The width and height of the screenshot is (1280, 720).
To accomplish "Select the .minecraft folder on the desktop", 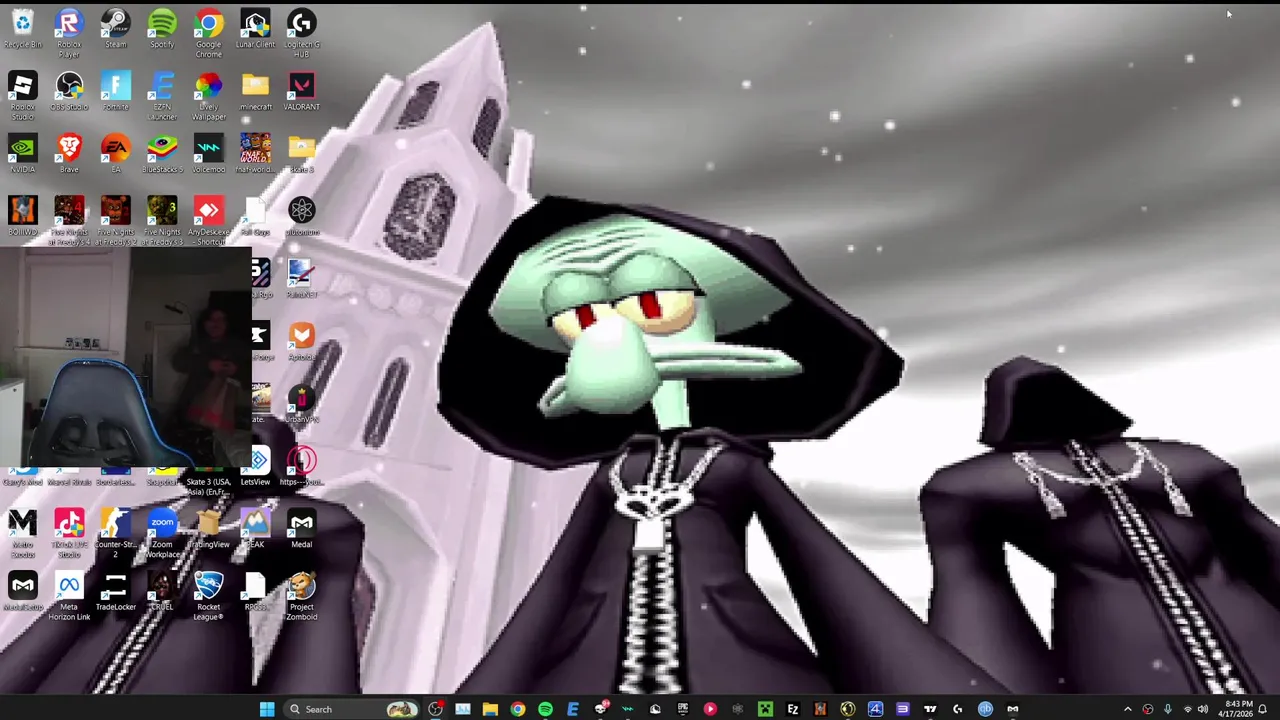I will pyautogui.click(x=255, y=91).
